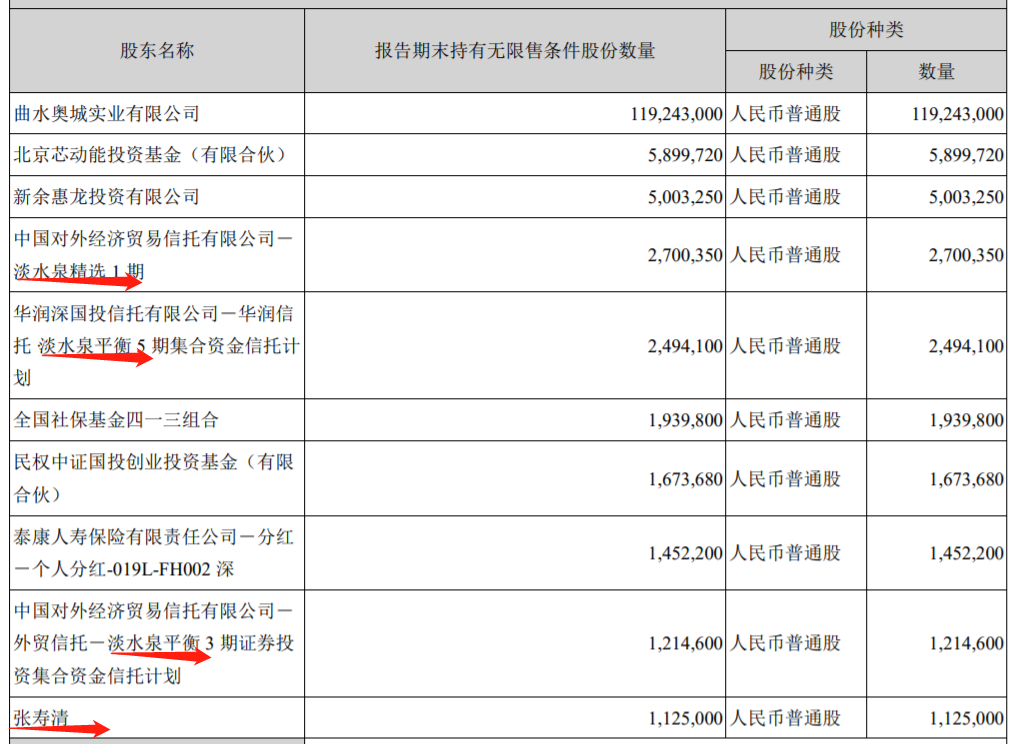The width and height of the screenshot is (1019, 744).
Task: Select the 数量 sub-column header
Action: point(936,71)
